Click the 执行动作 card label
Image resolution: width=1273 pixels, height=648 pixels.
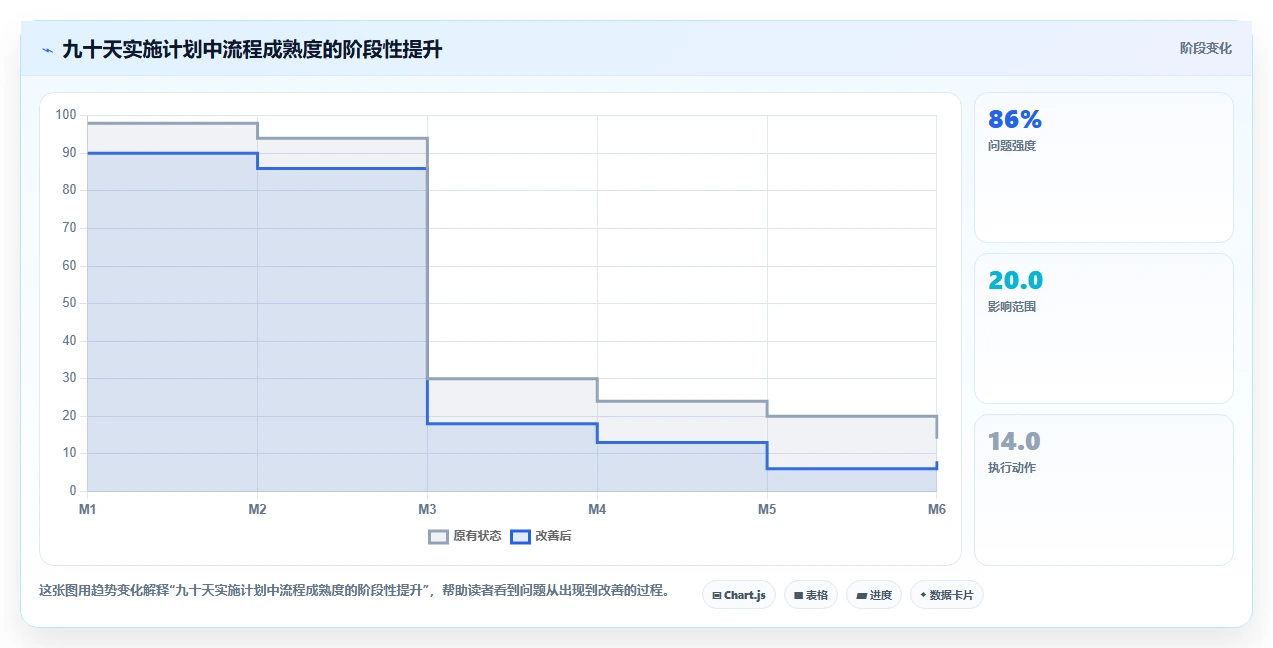click(1012, 468)
